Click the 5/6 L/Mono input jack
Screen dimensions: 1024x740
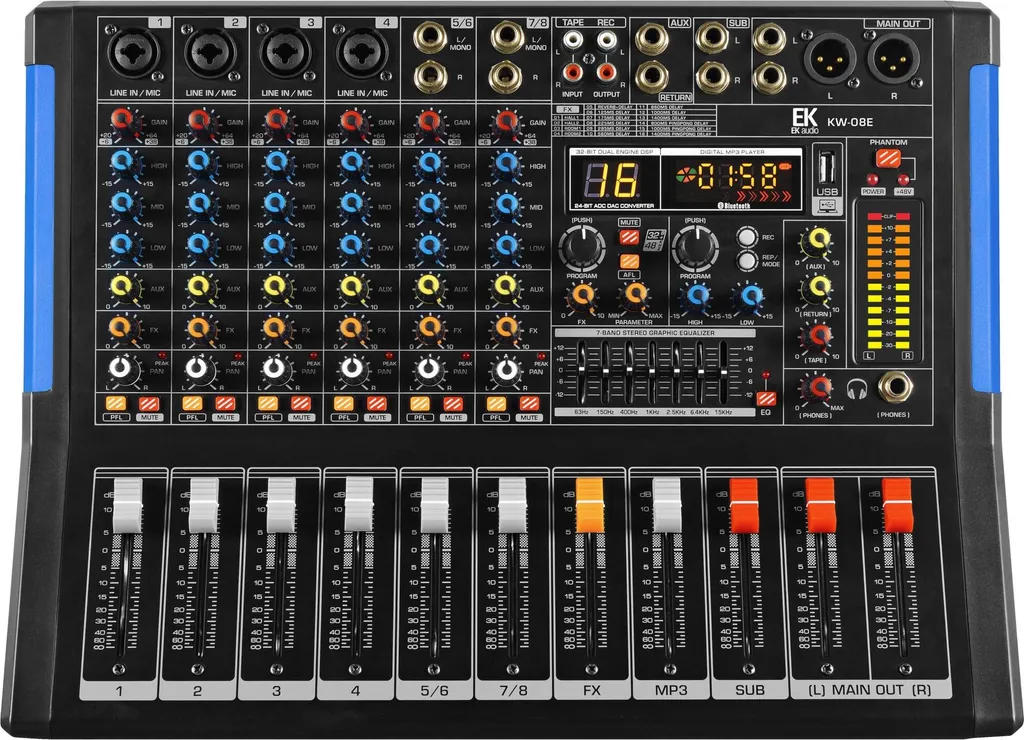coord(431,37)
